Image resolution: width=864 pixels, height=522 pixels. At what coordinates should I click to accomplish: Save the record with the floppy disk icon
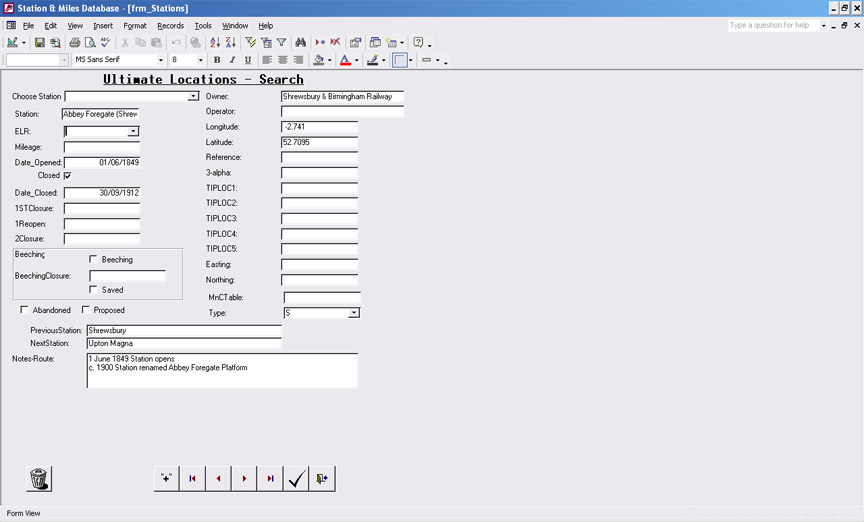tap(39, 42)
